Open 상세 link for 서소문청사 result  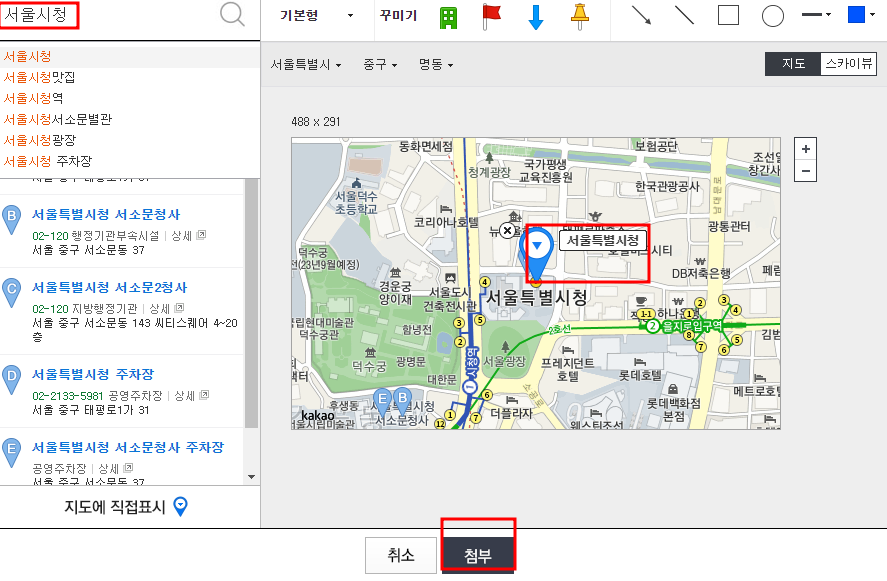188,236
